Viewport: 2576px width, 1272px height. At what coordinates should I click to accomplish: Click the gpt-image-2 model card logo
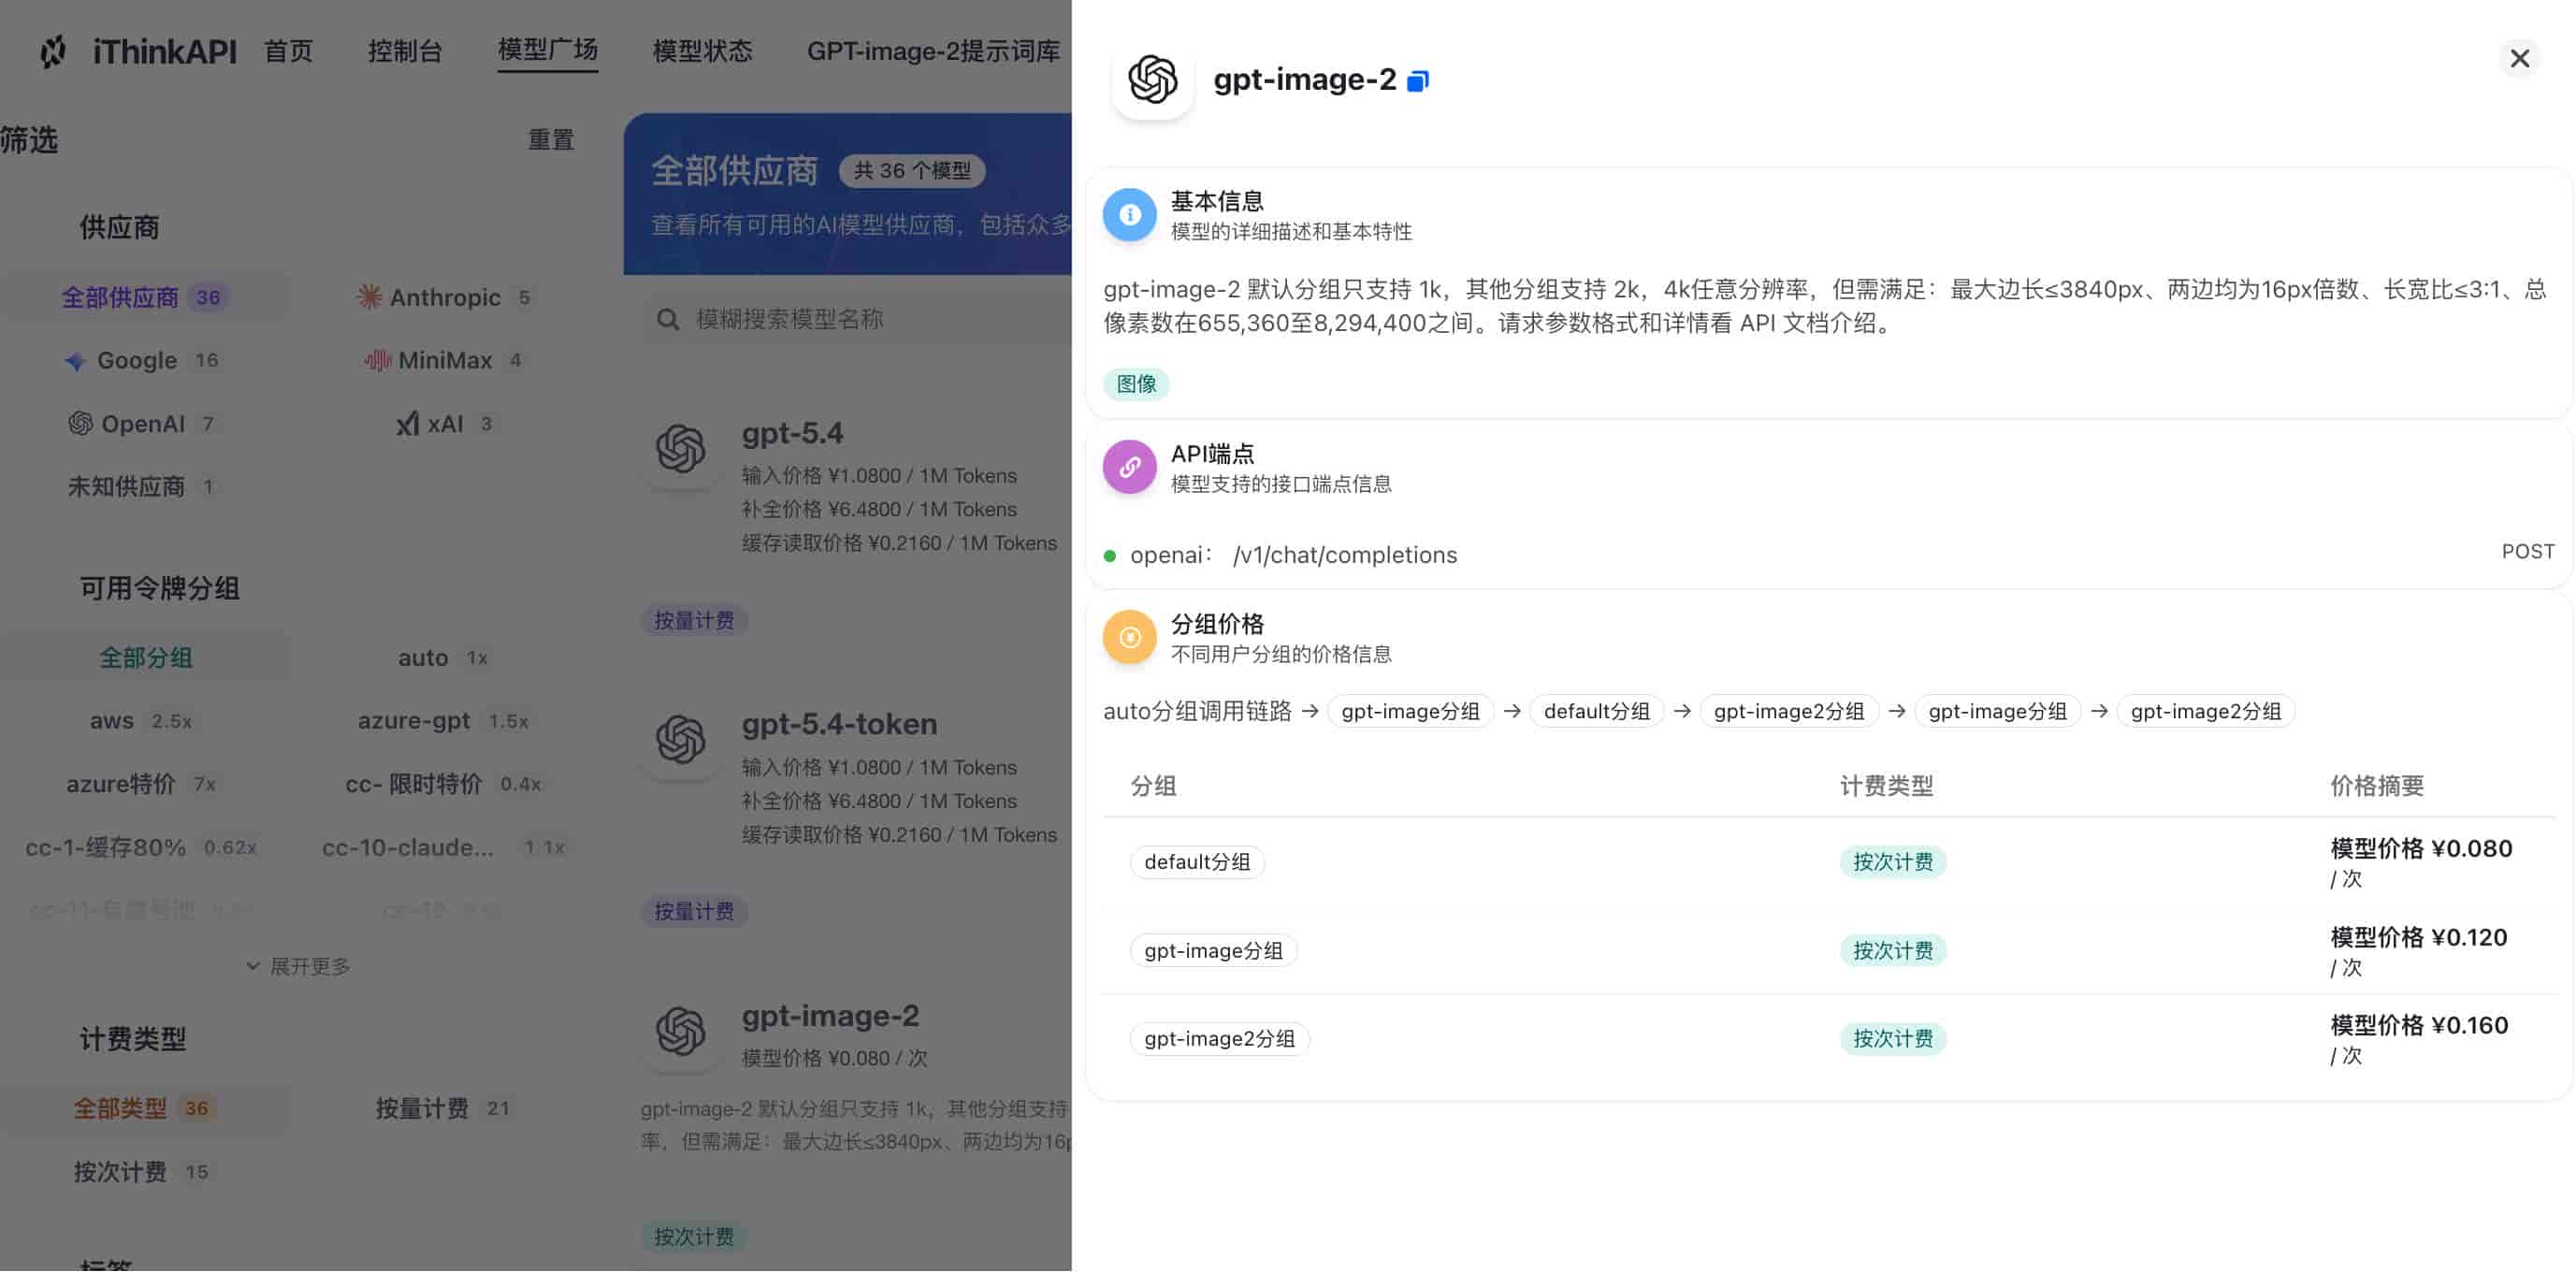tap(681, 1032)
